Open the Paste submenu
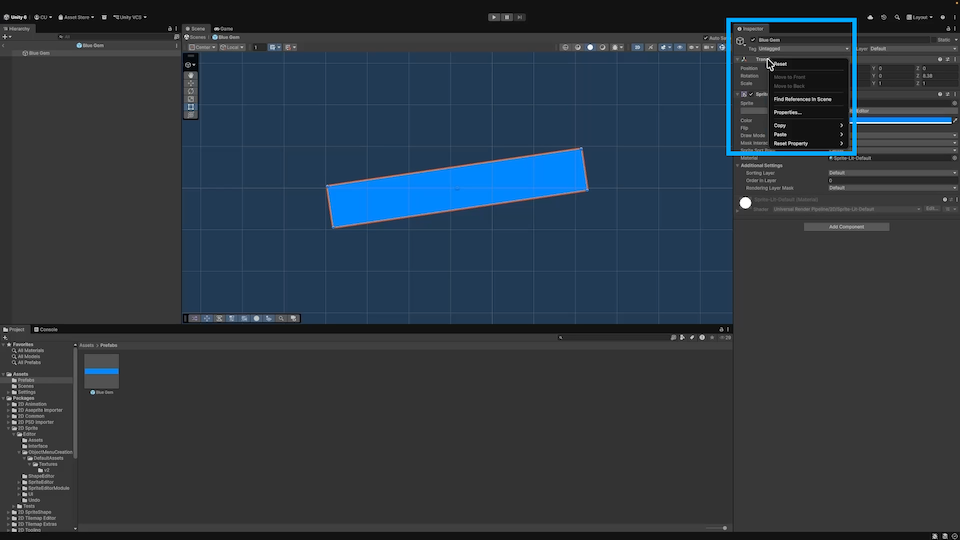The height and width of the screenshot is (540, 960). tap(808, 135)
